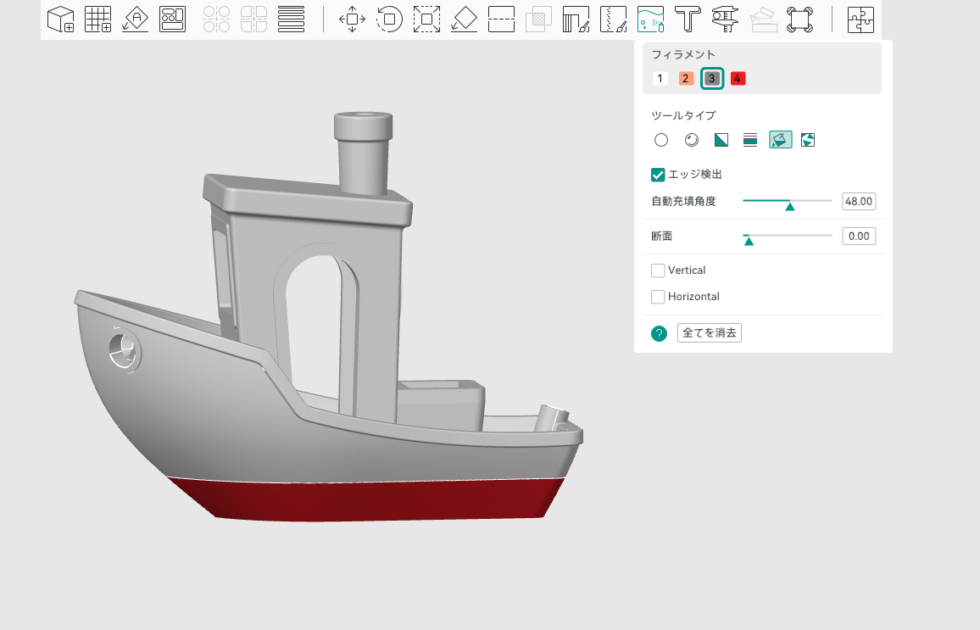Click the Add plate grid icon

coord(98,19)
